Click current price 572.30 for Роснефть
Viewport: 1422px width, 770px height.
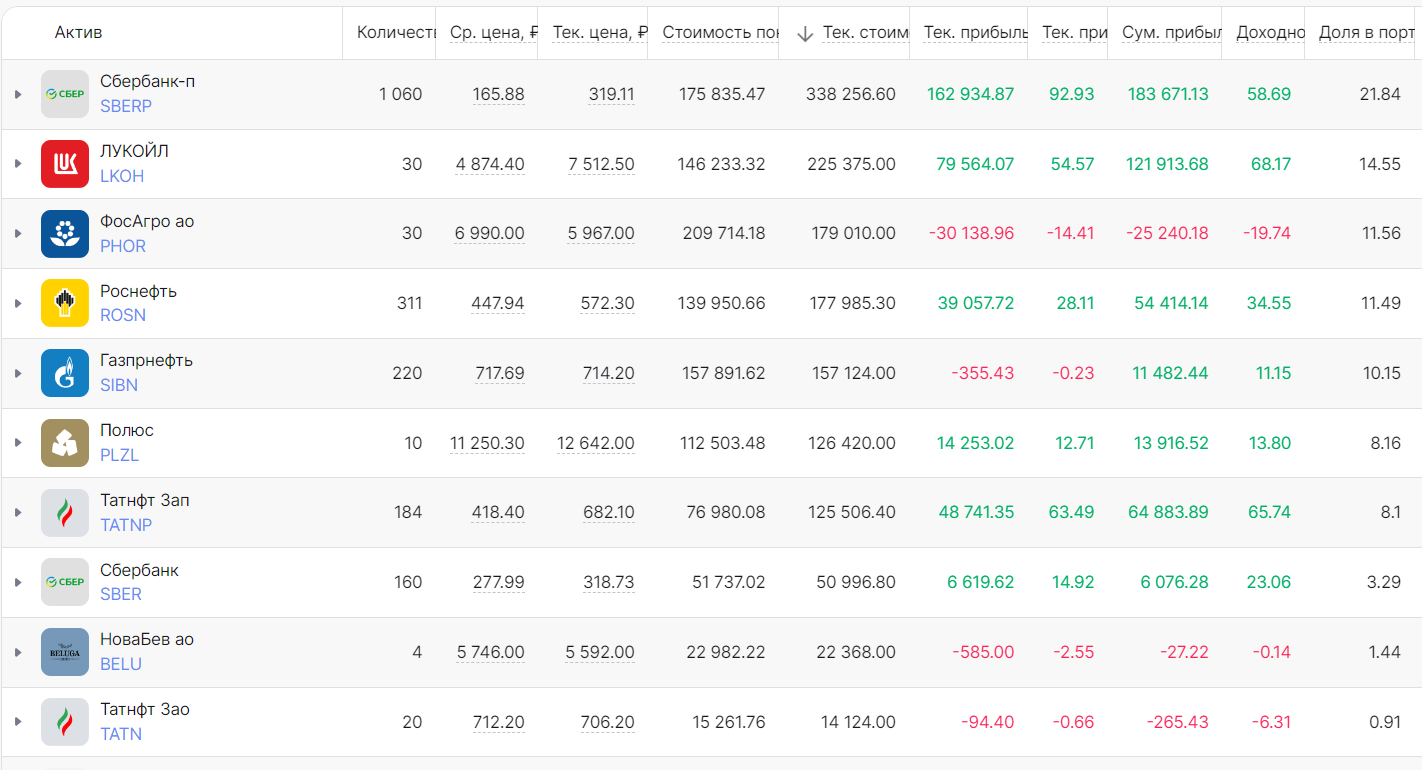[608, 303]
